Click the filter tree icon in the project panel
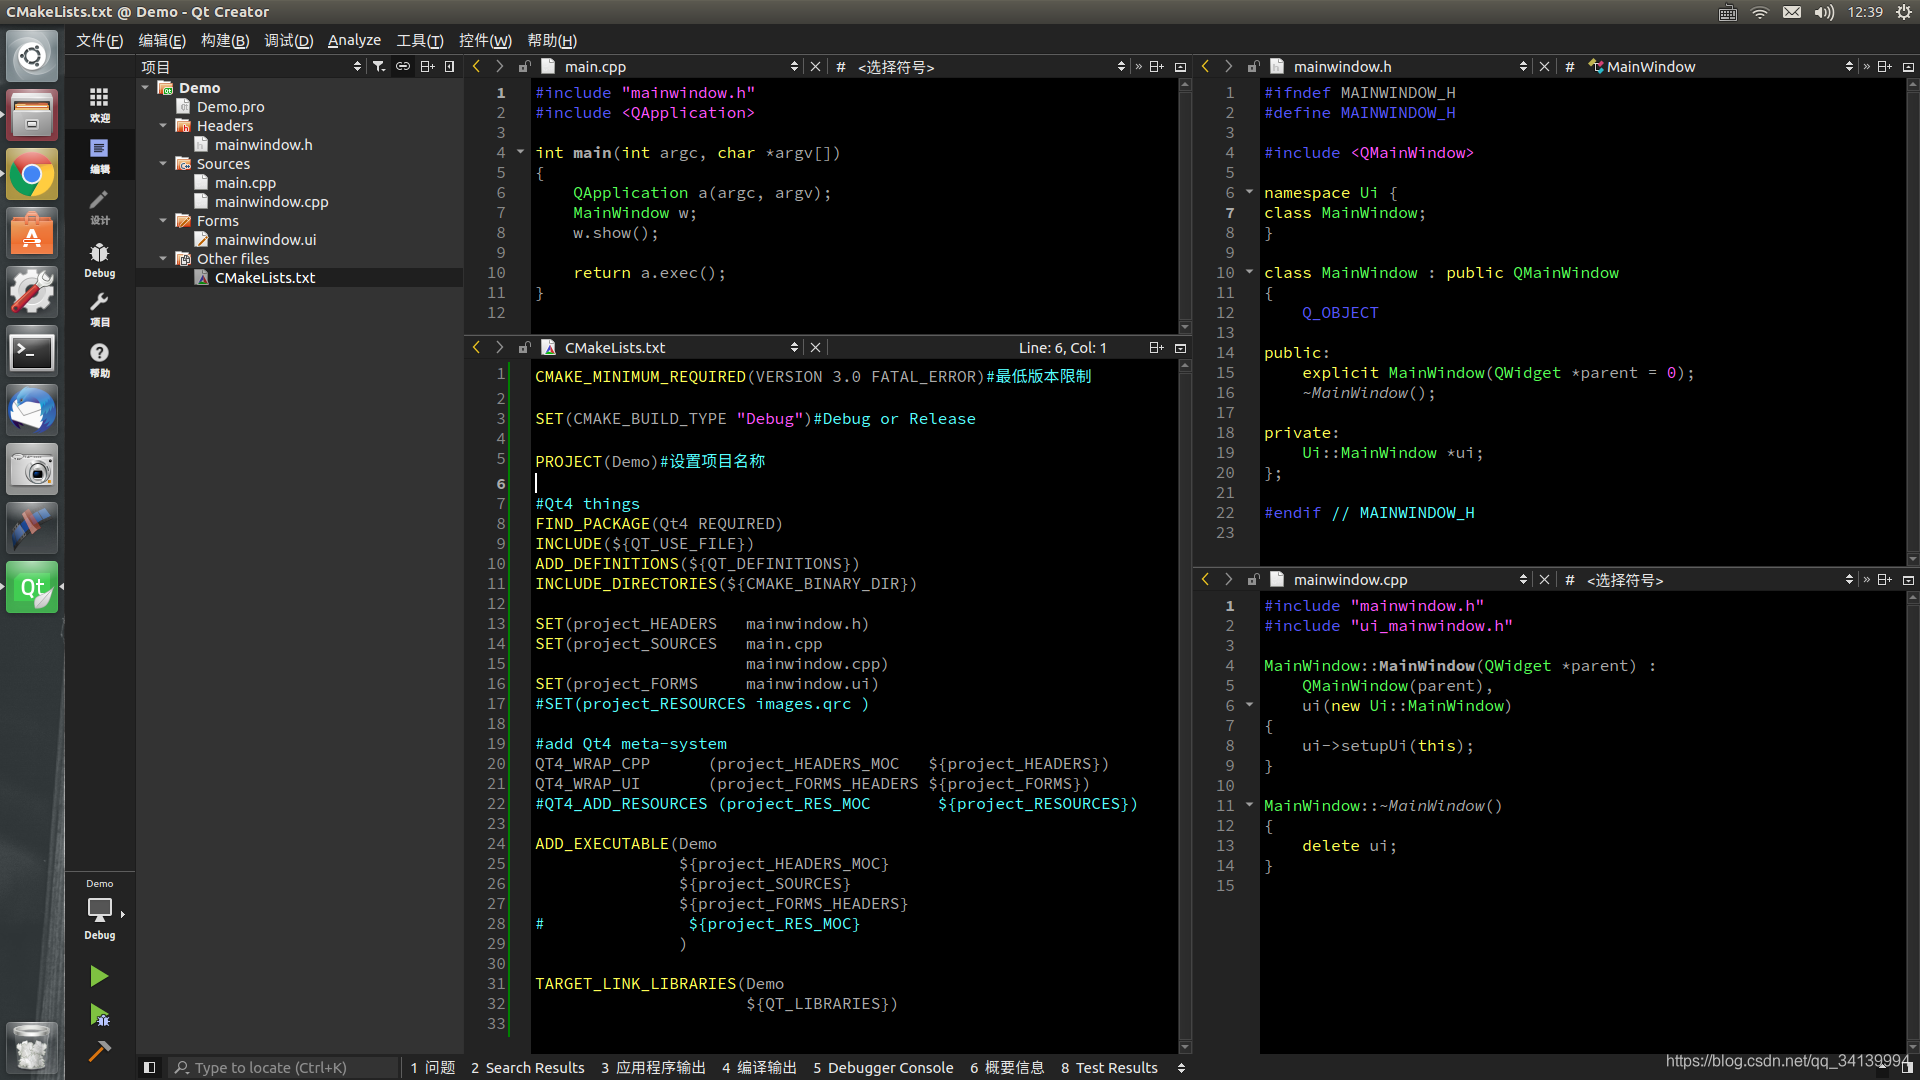Screen dimensions: 1920x1080 click(x=379, y=67)
